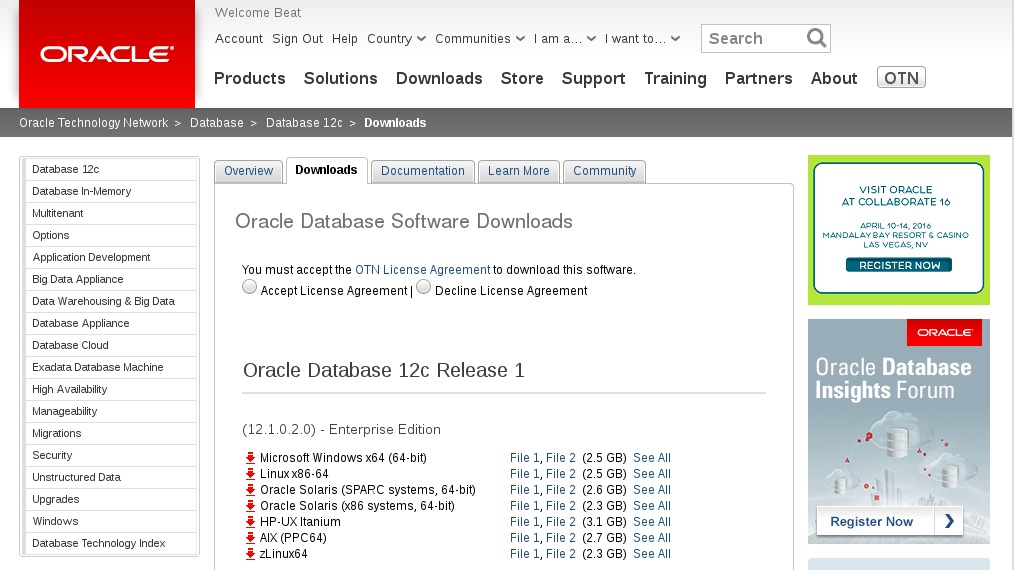Click the Register Now collaborate banner button
This screenshot has width=1014, height=570.
pyautogui.click(x=899, y=265)
